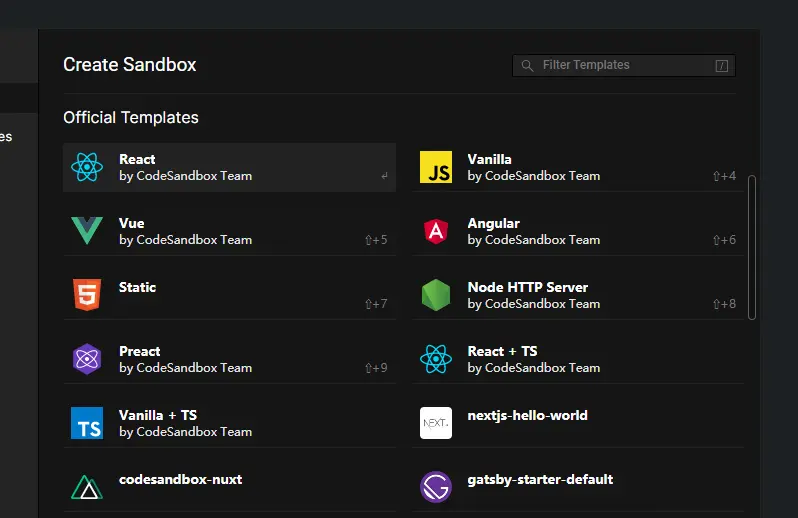Image resolution: width=798 pixels, height=518 pixels.
Task: Click the Nuxt mountain logo icon
Action: (x=87, y=487)
